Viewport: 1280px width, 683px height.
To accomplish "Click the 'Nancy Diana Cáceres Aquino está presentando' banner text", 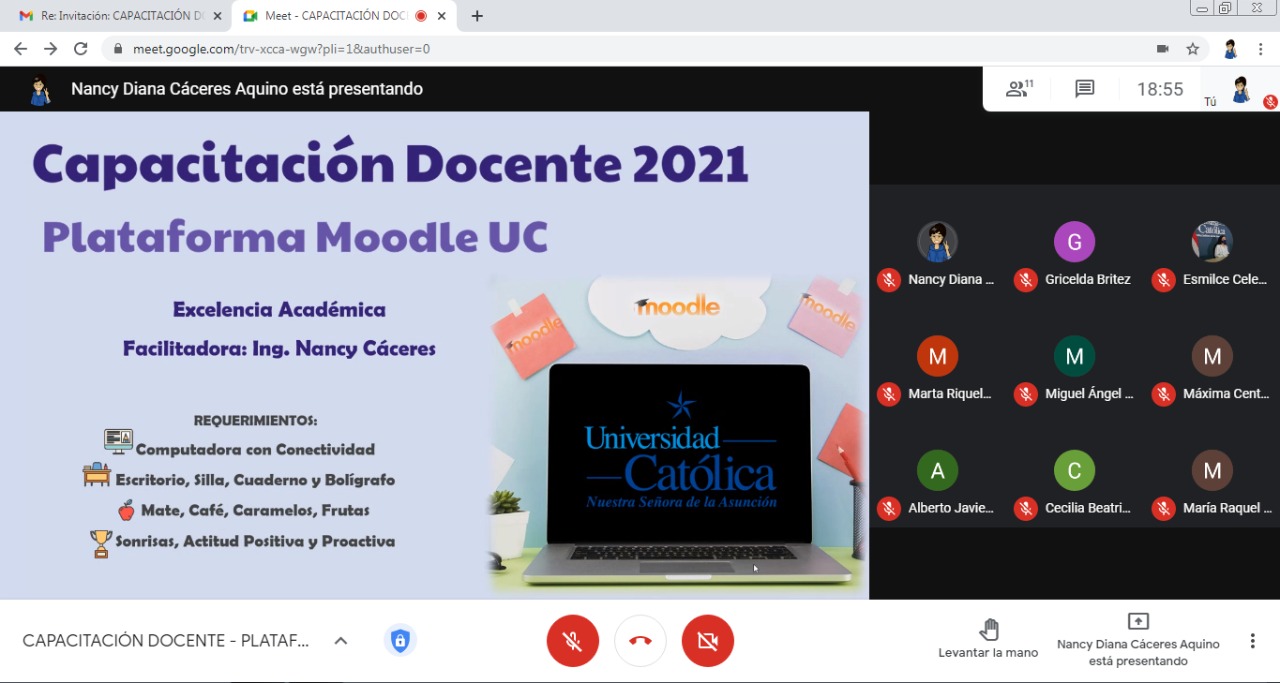I will click(x=247, y=89).
